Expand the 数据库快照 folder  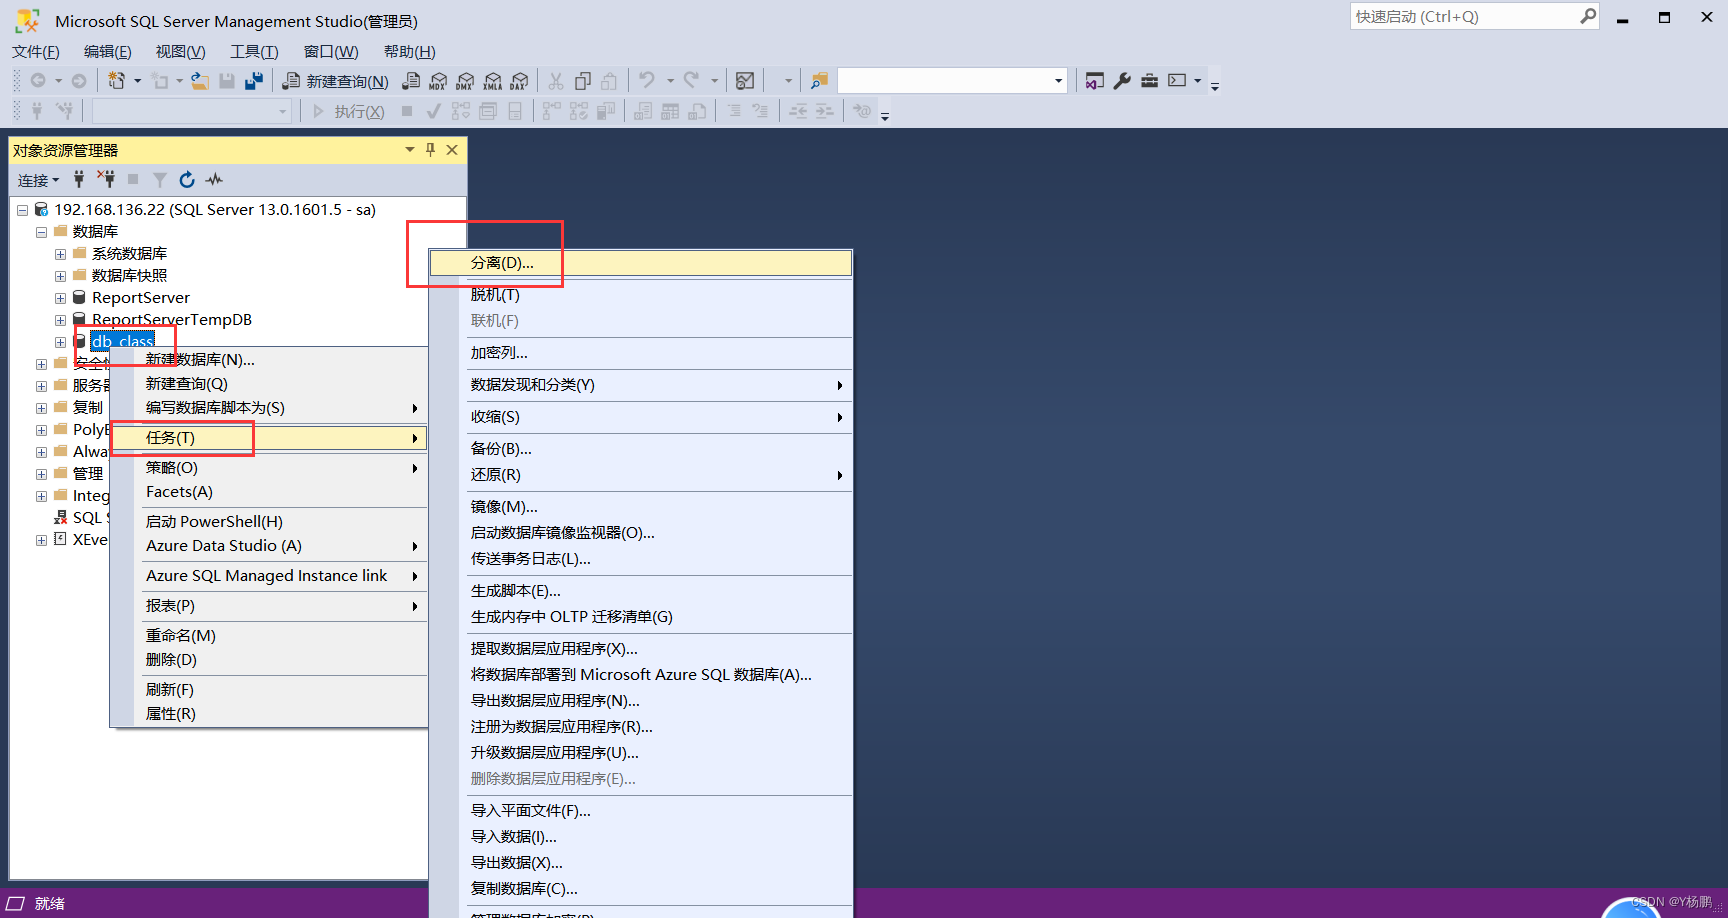[x=60, y=276]
